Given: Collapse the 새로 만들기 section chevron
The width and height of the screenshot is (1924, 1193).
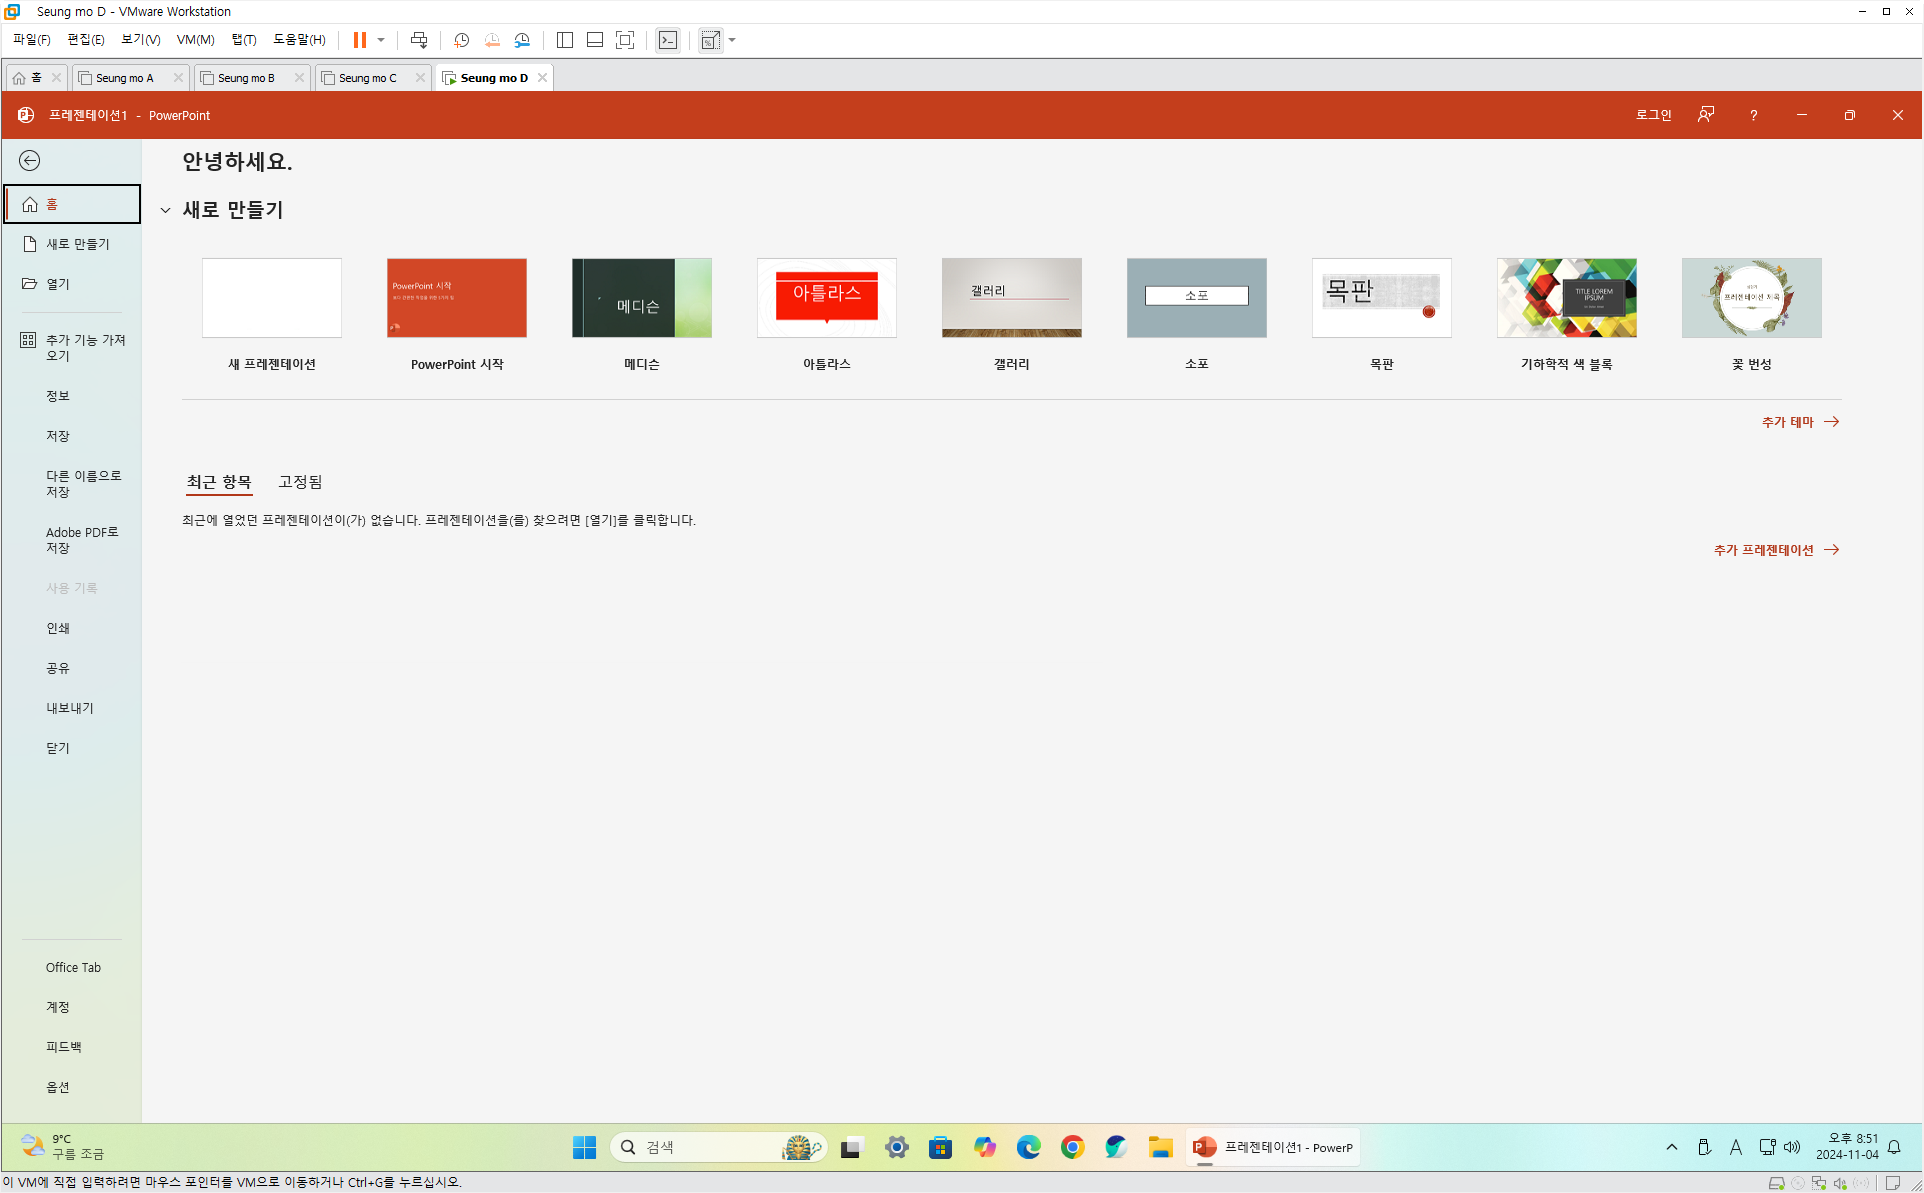Looking at the screenshot, I should point(166,210).
